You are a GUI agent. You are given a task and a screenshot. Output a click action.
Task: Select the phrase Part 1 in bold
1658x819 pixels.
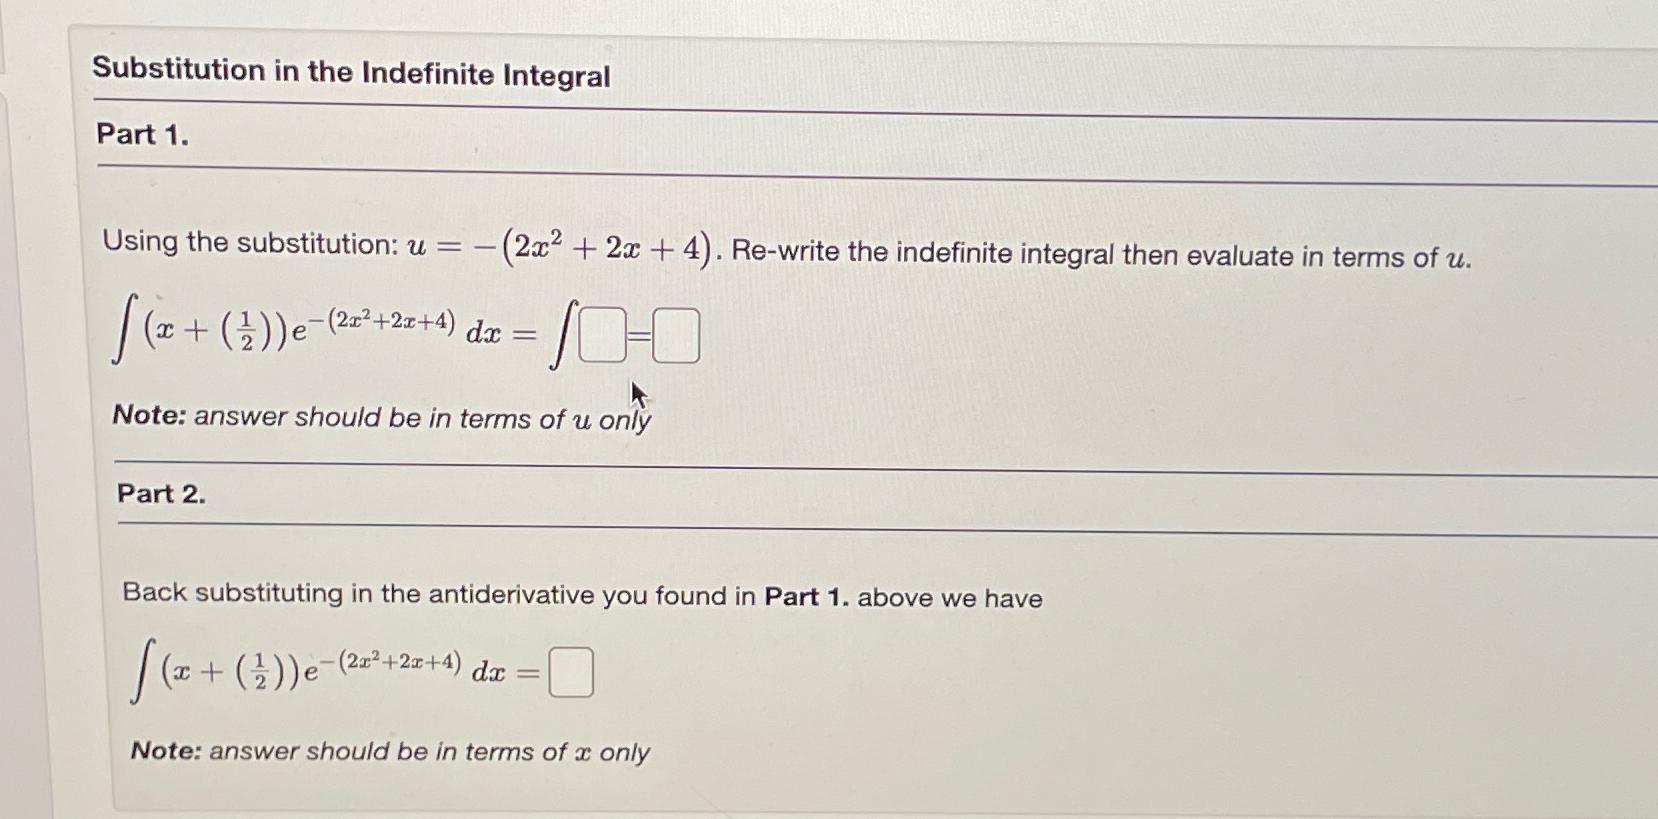pos(806,595)
